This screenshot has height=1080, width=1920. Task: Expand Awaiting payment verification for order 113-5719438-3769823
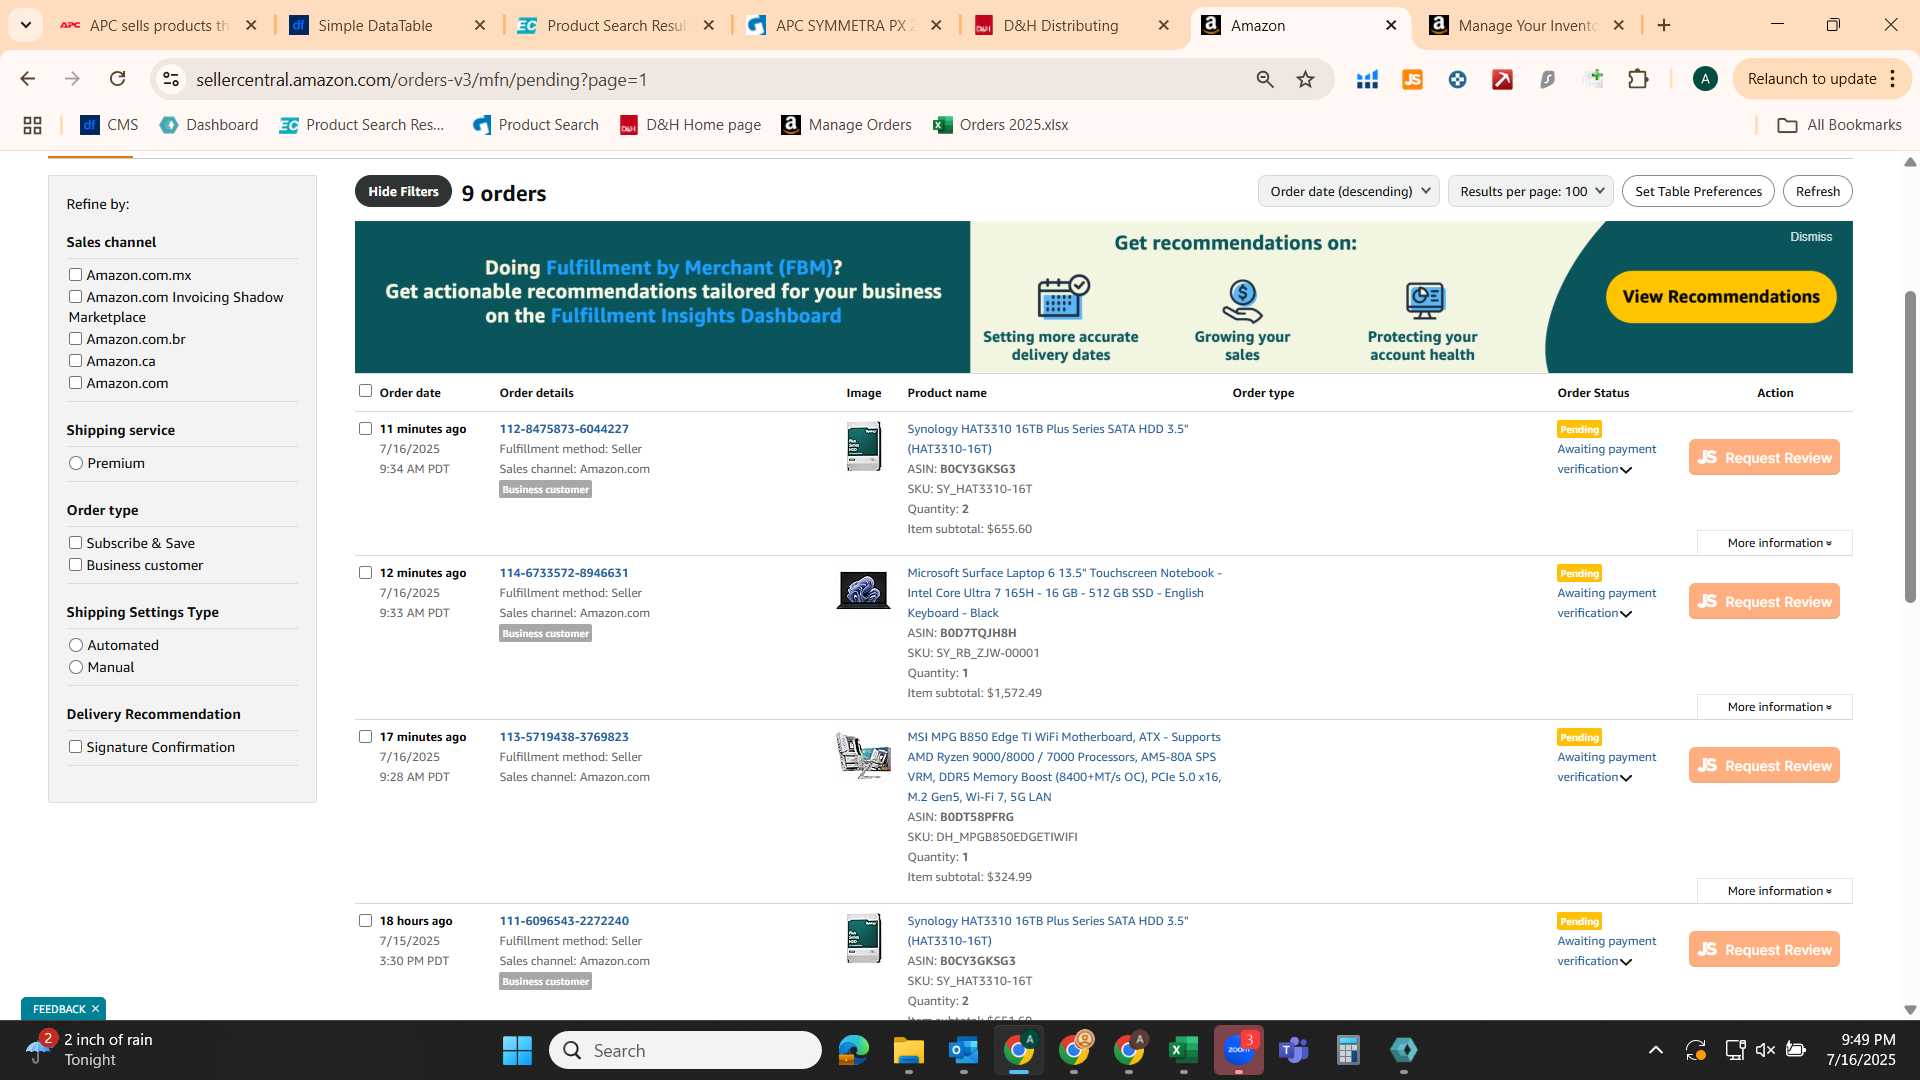[1626, 778]
